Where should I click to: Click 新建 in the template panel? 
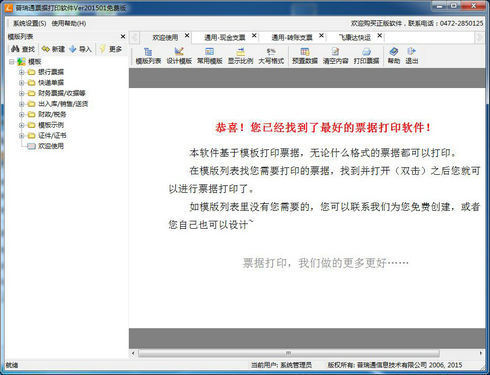53,49
